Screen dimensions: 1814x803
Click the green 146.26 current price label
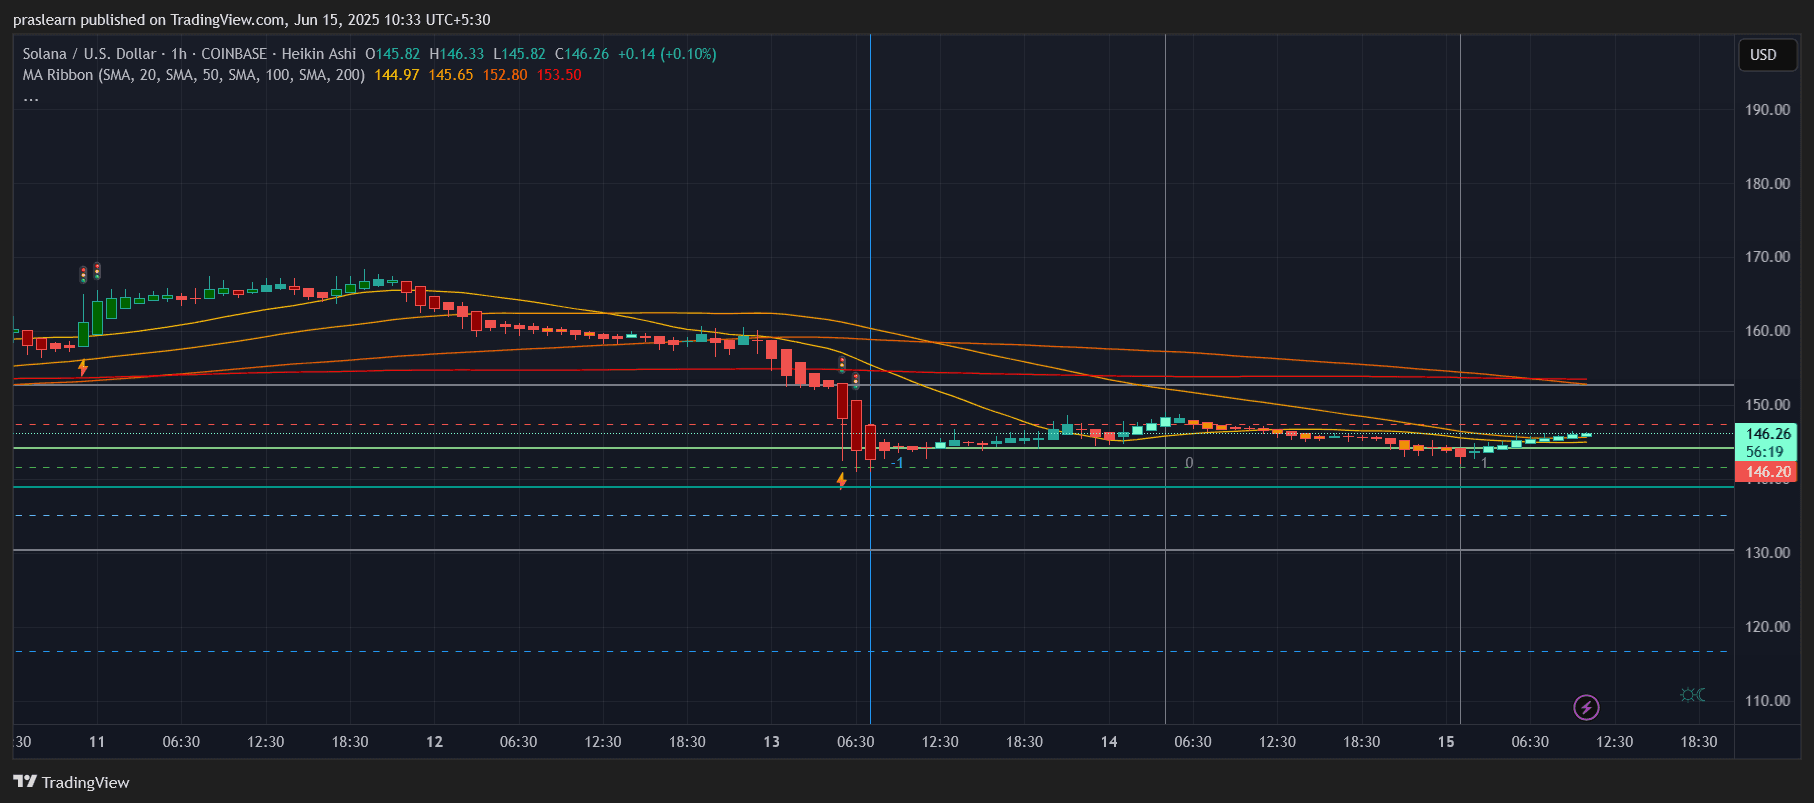coord(1767,434)
